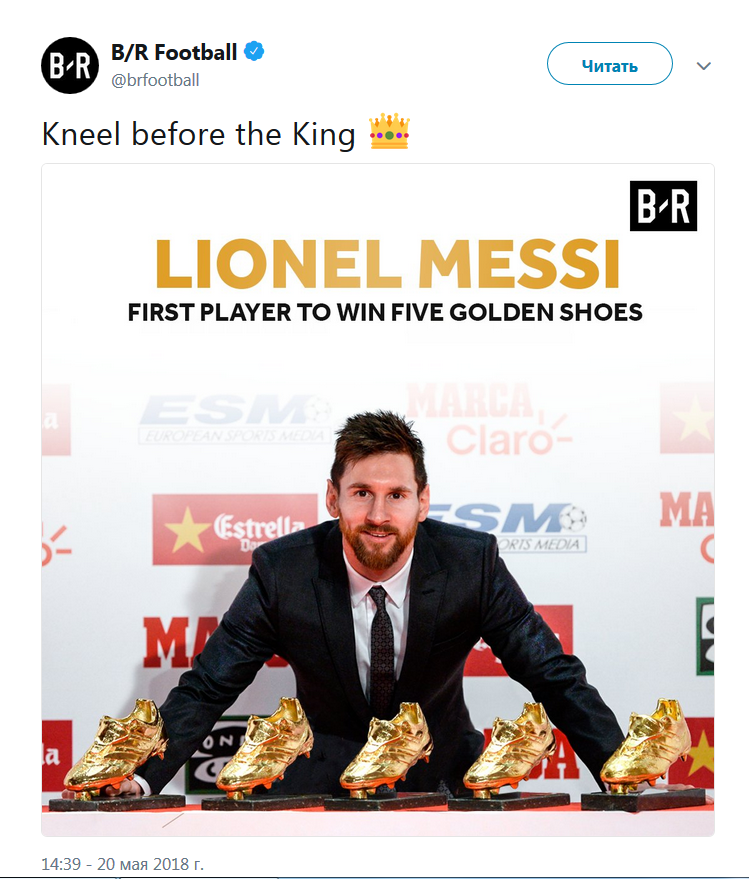
Task: Click the blue verified badge
Action: pyautogui.click(x=257, y=52)
